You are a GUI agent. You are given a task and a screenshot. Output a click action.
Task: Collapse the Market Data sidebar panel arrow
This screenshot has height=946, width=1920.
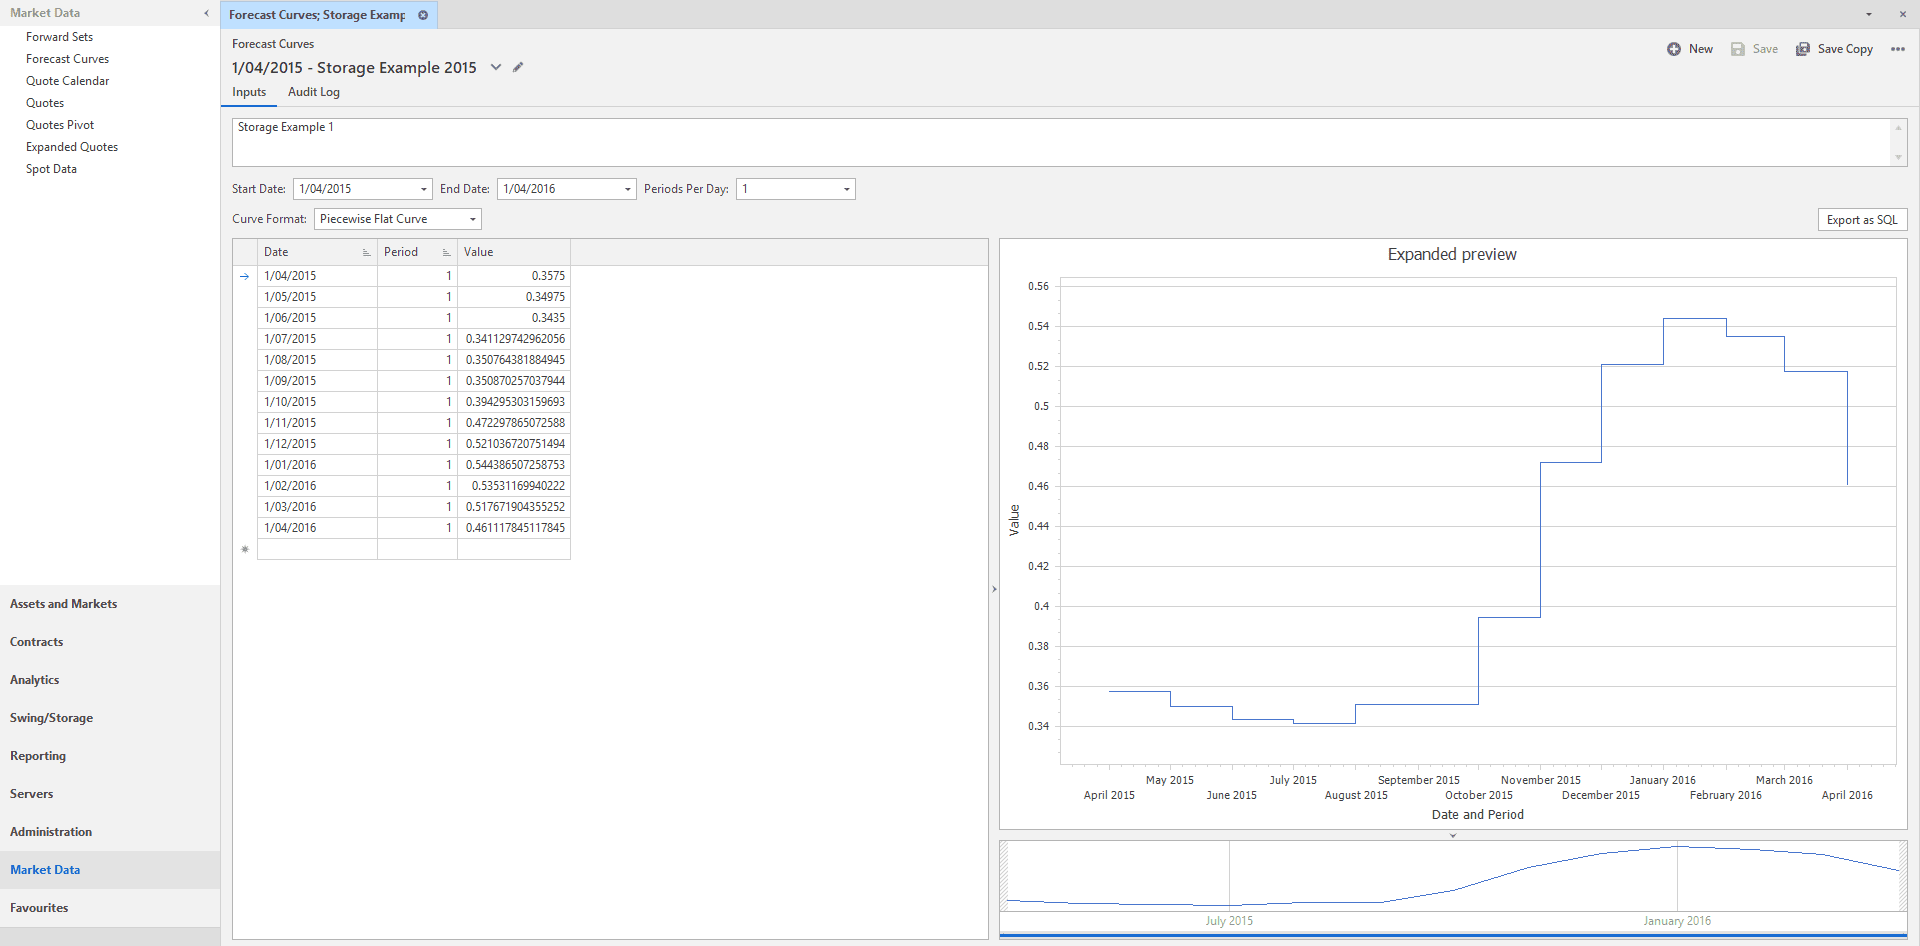206,13
